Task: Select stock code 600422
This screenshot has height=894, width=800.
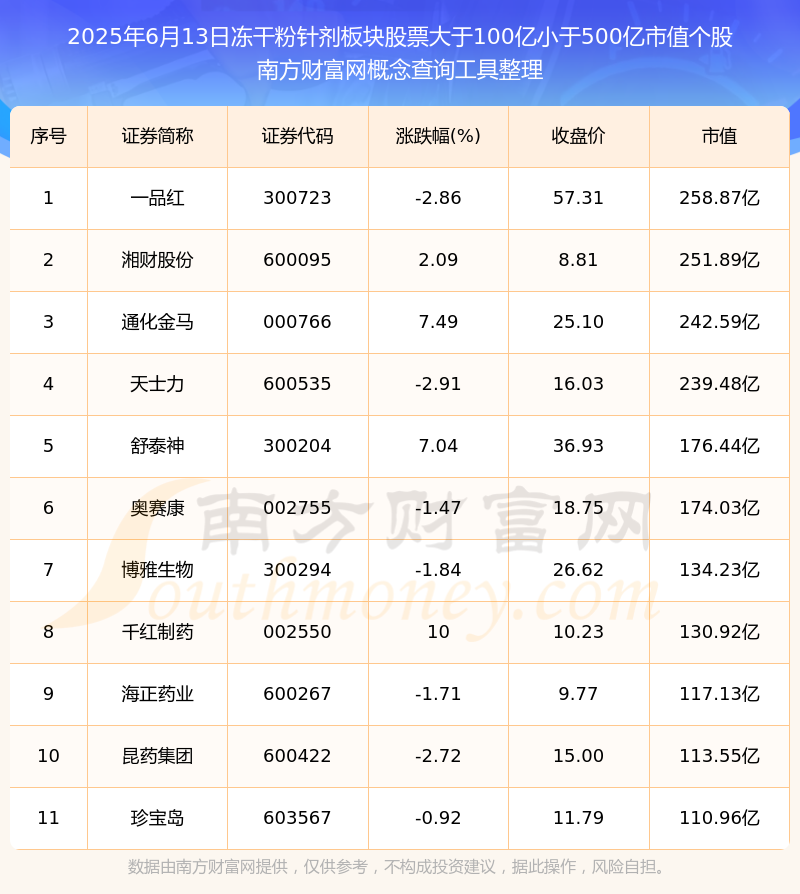Action: pos(297,756)
